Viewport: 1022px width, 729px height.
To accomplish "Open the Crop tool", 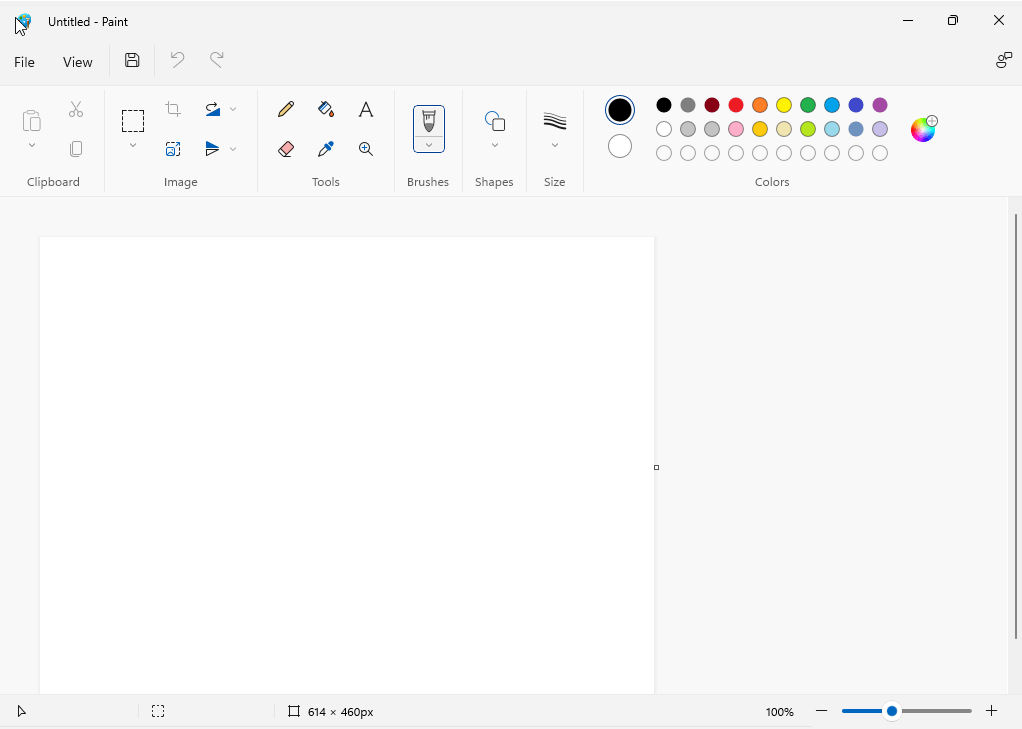I will click(173, 108).
